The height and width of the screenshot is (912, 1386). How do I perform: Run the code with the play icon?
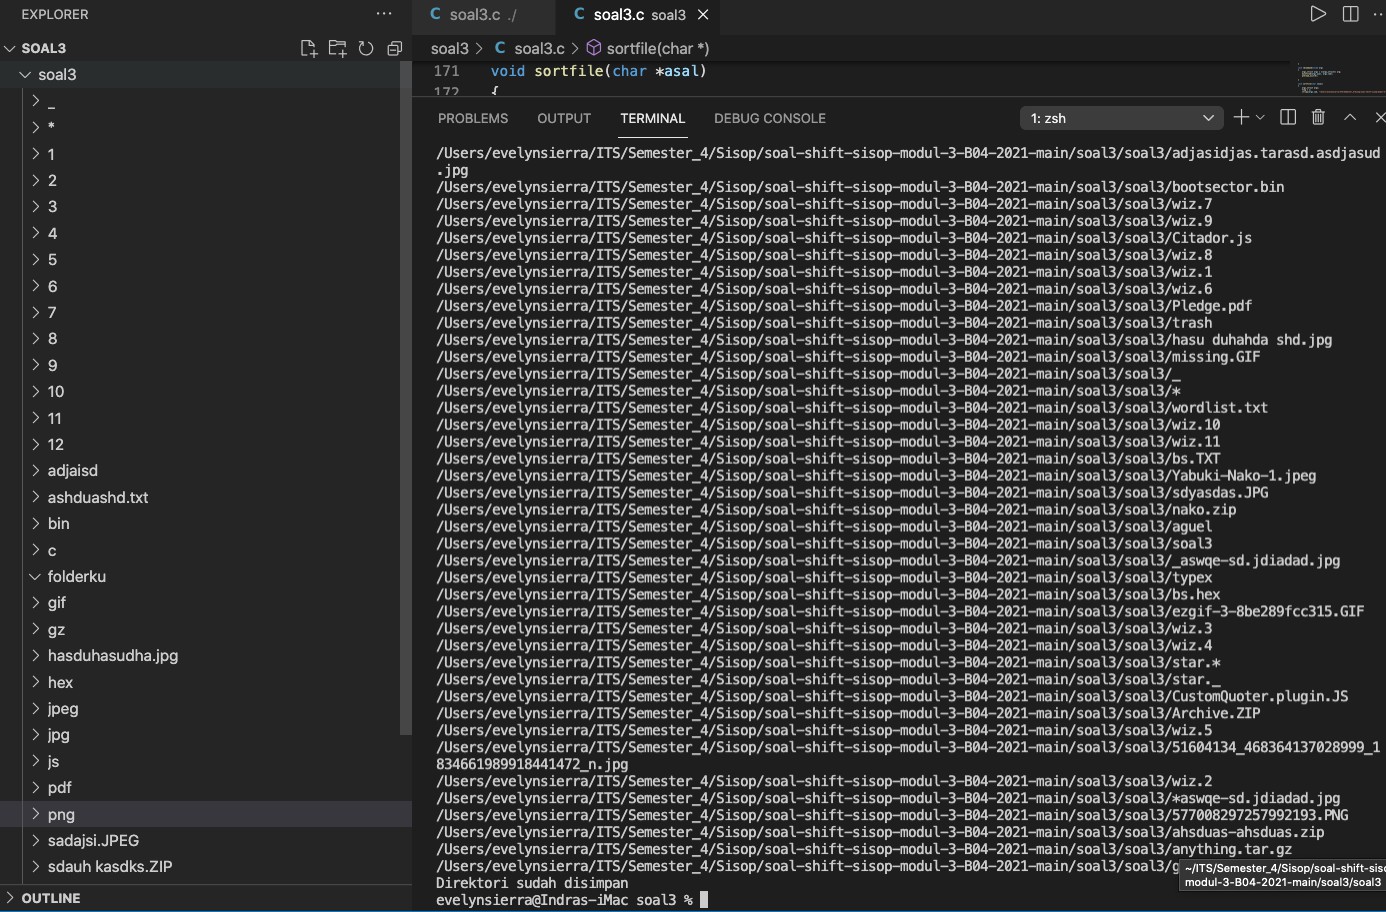pos(1318,13)
